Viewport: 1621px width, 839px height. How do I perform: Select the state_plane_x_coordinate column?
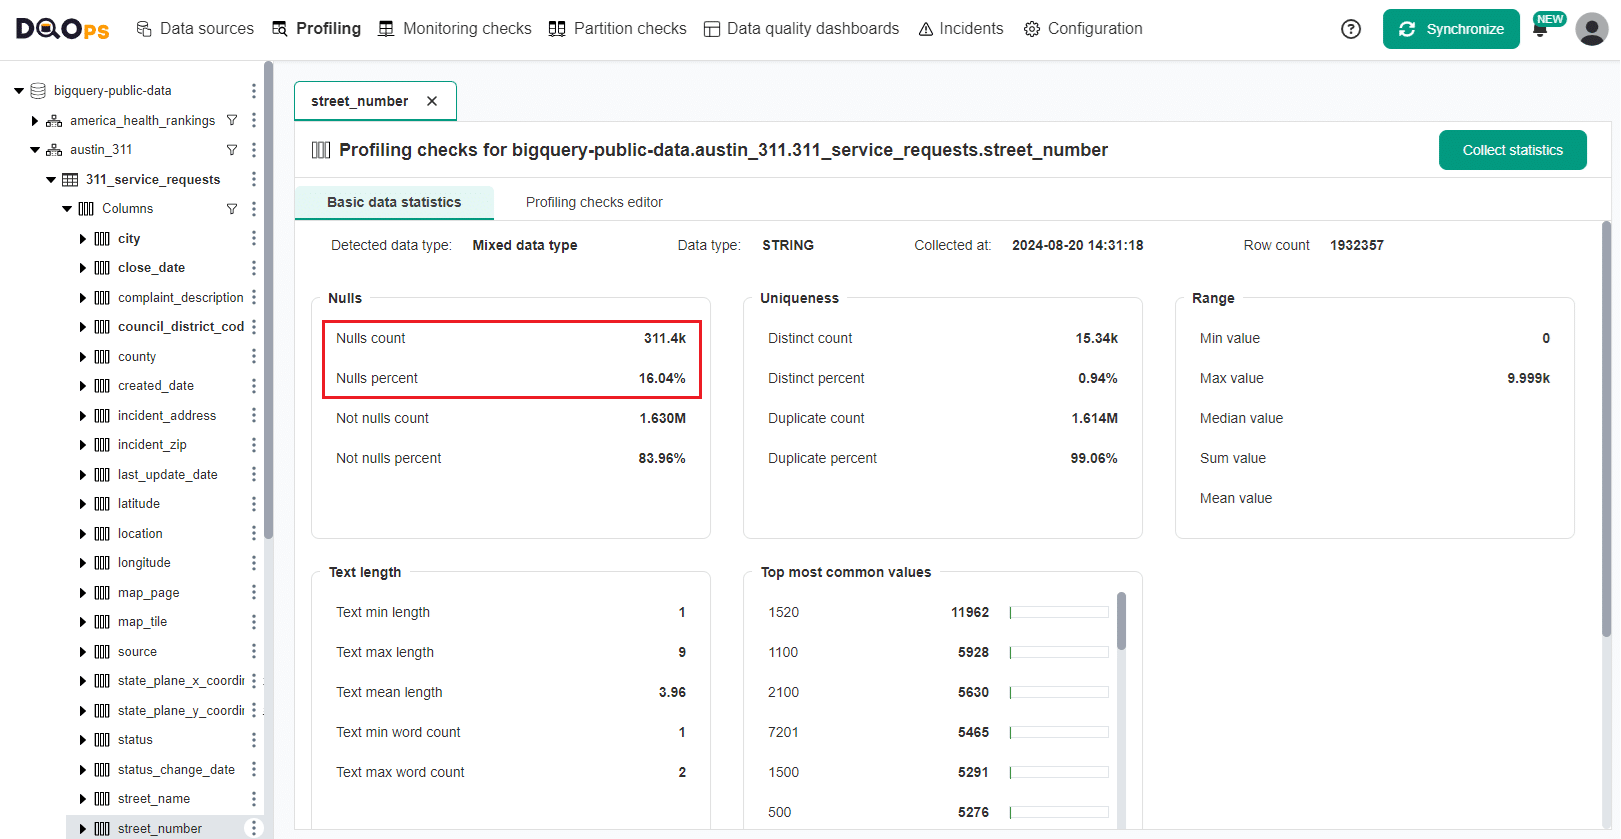[x=180, y=681]
